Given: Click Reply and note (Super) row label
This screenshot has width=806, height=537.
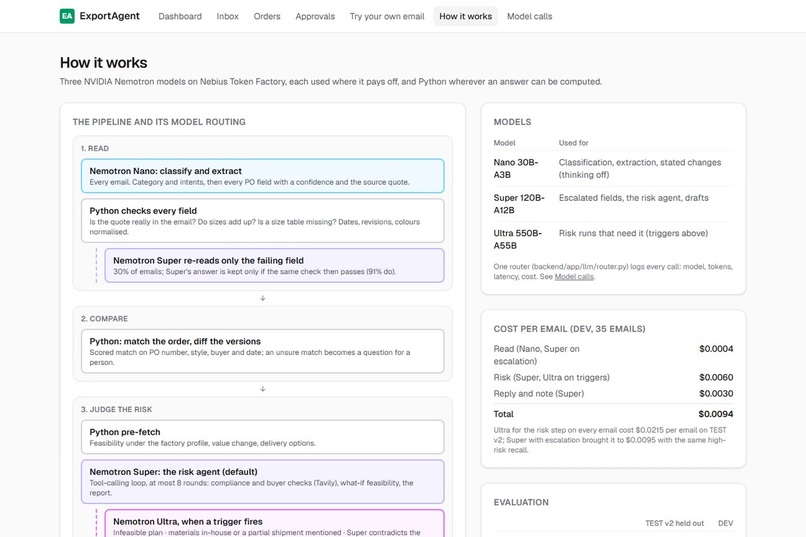Looking at the screenshot, I should click(539, 394).
